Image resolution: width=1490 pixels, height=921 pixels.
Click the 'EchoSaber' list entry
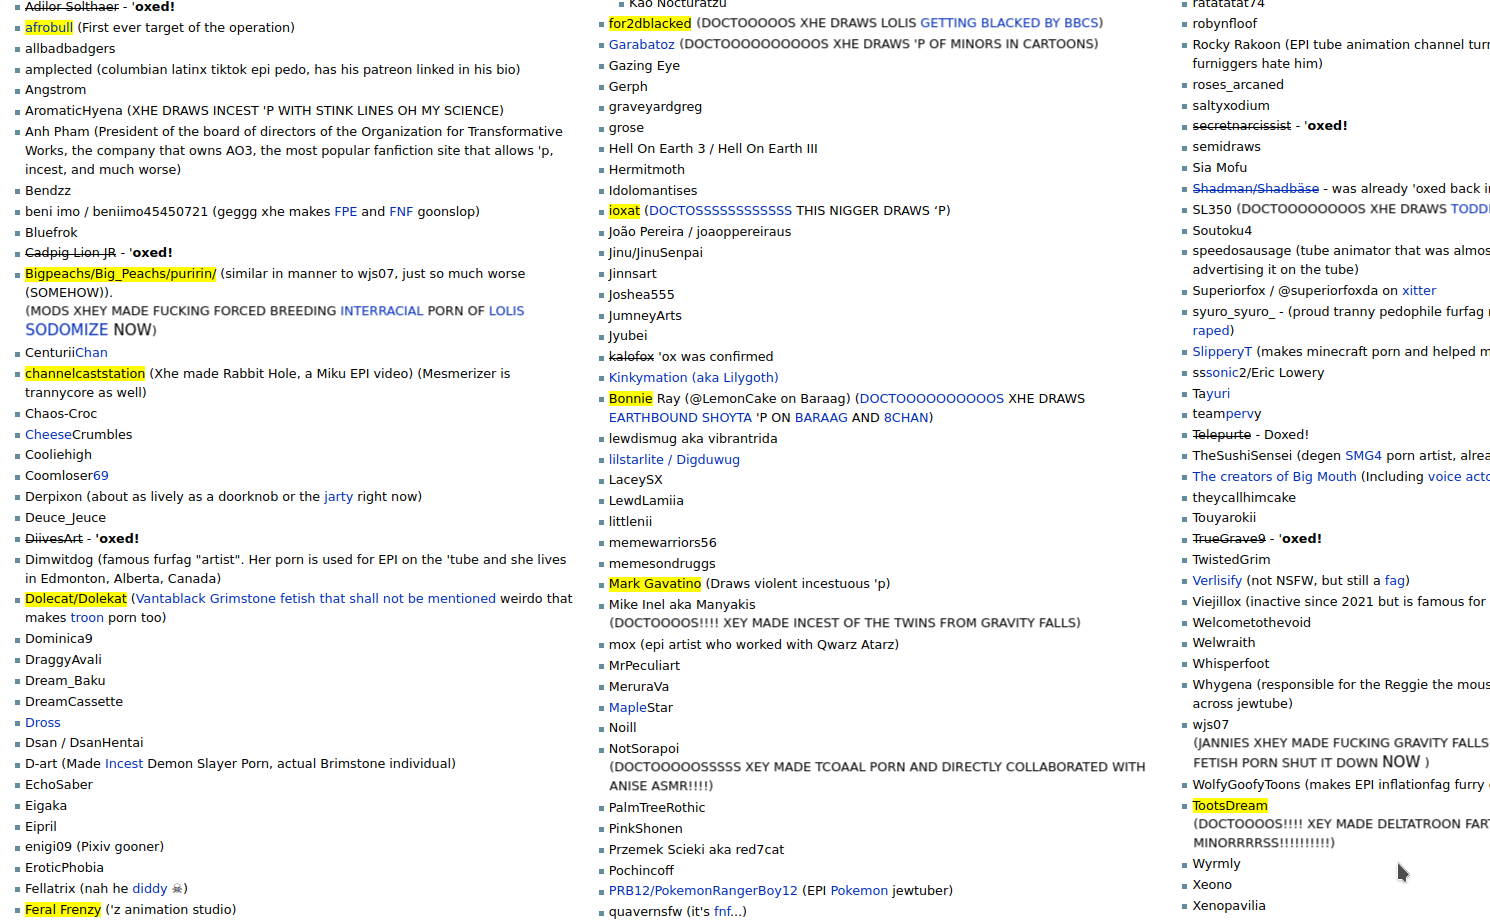pos(59,784)
